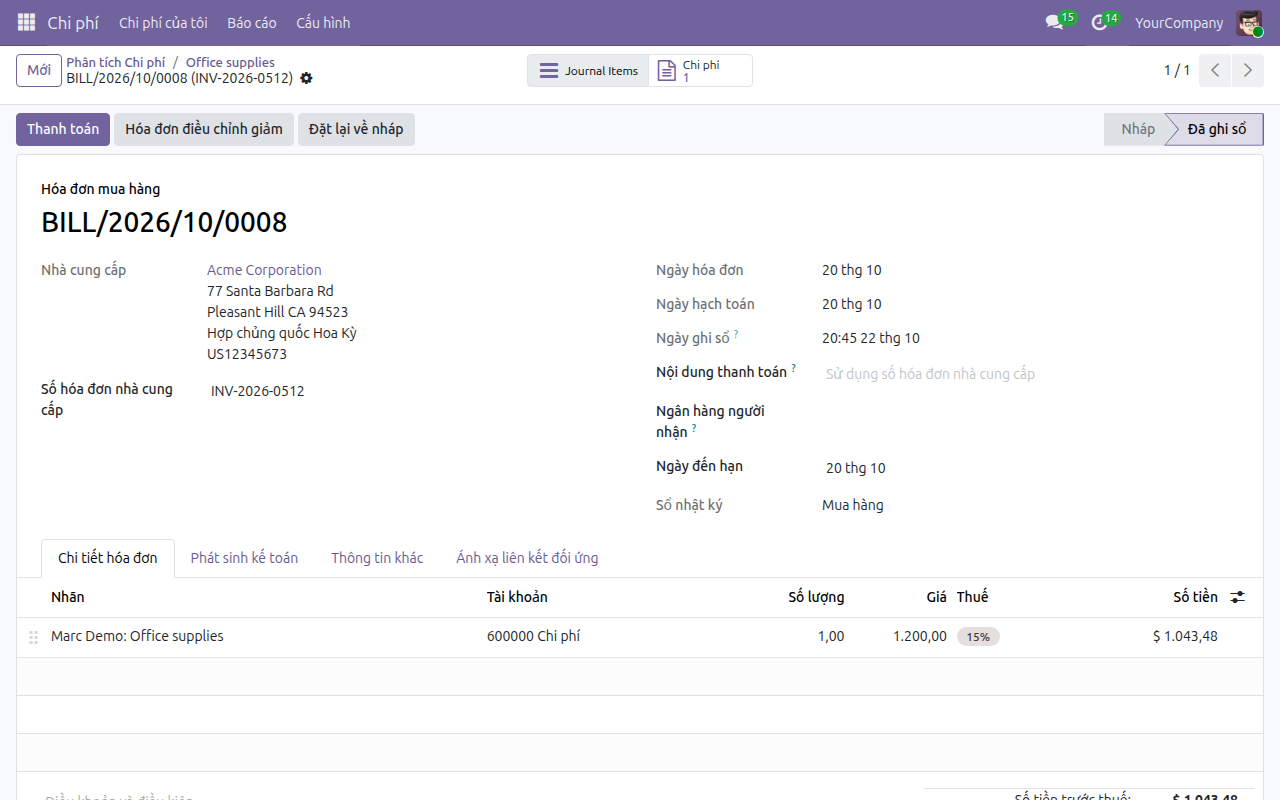The width and height of the screenshot is (1280, 800).
Task: Open the chat messages icon
Action: 1054,22
